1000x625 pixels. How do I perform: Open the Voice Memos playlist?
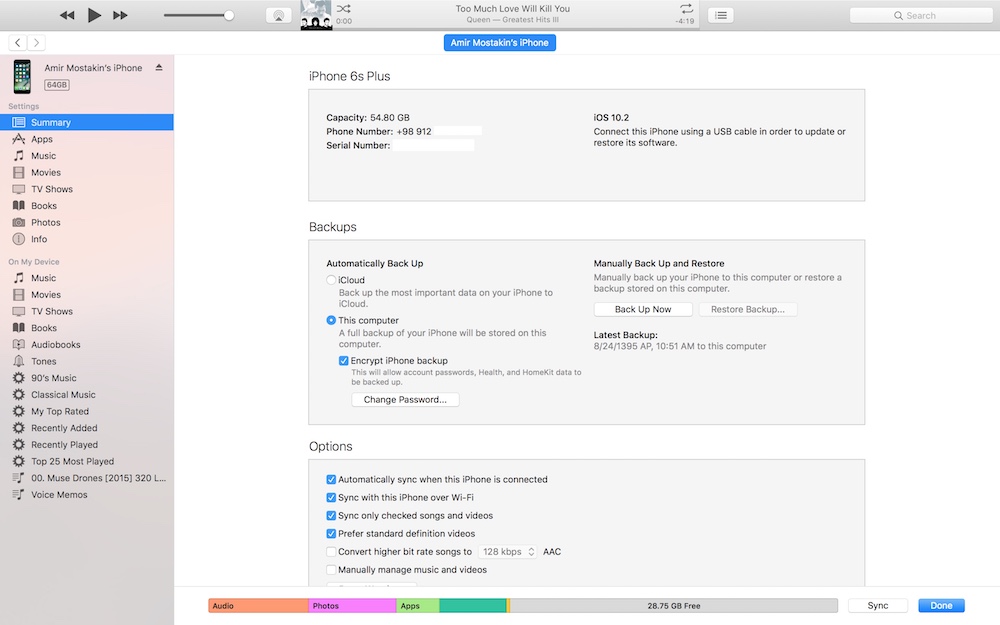point(87,494)
